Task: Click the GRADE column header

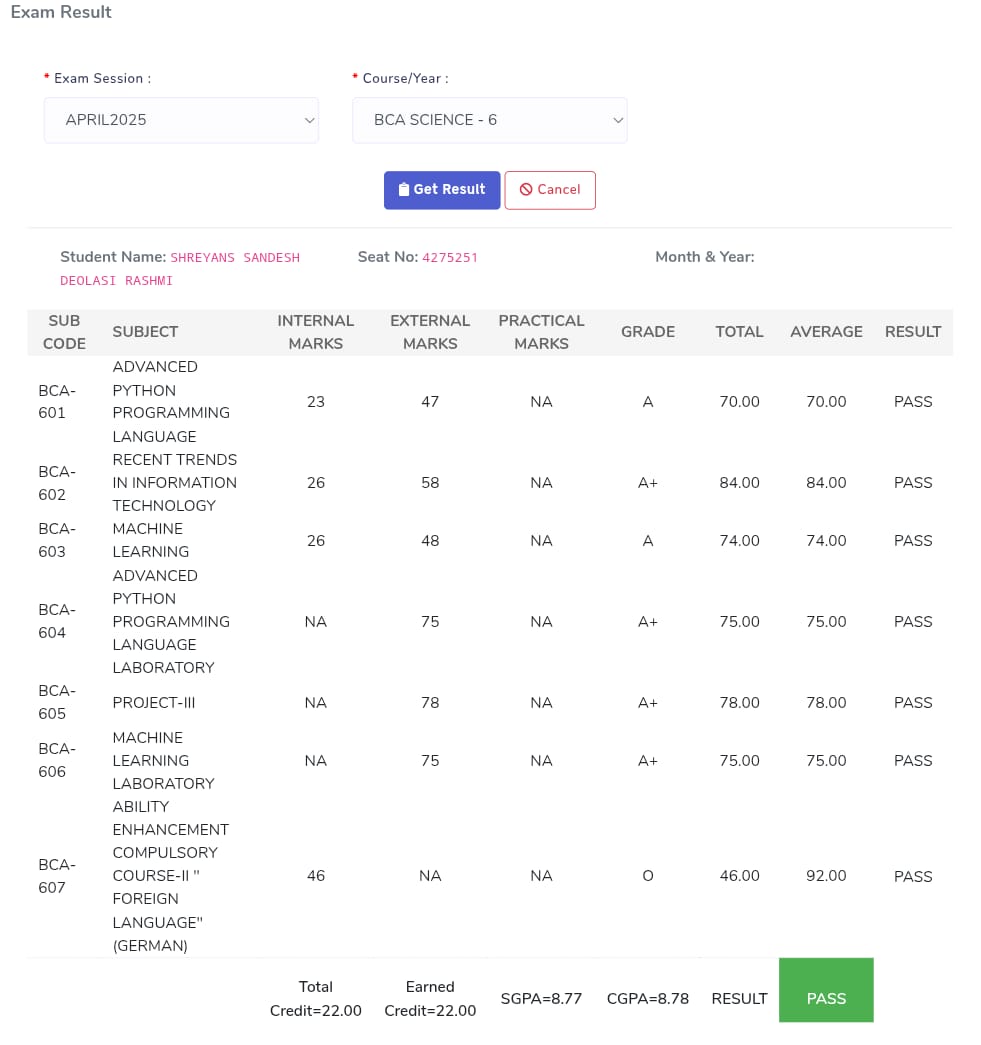Action: (648, 332)
